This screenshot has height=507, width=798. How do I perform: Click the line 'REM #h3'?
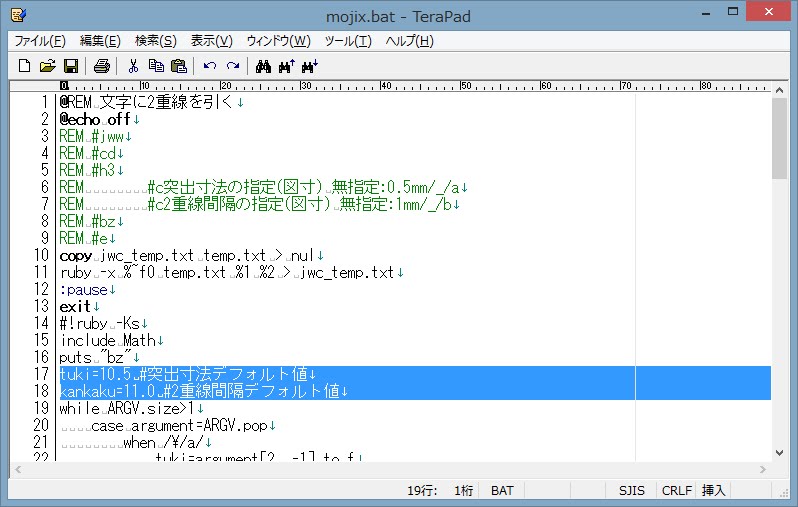click(91, 170)
